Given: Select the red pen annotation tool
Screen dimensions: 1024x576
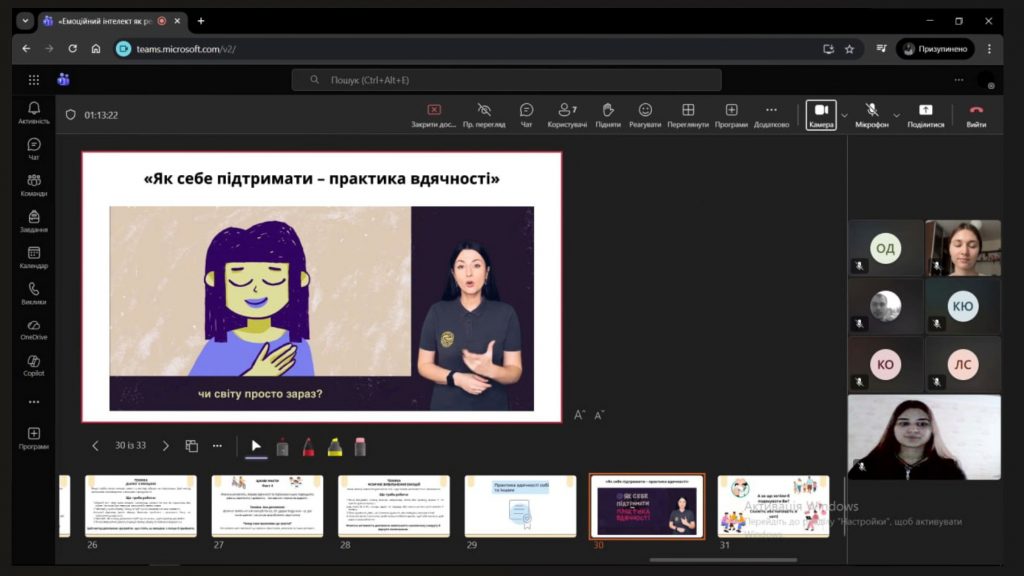Looking at the screenshot, I should 309,447.
